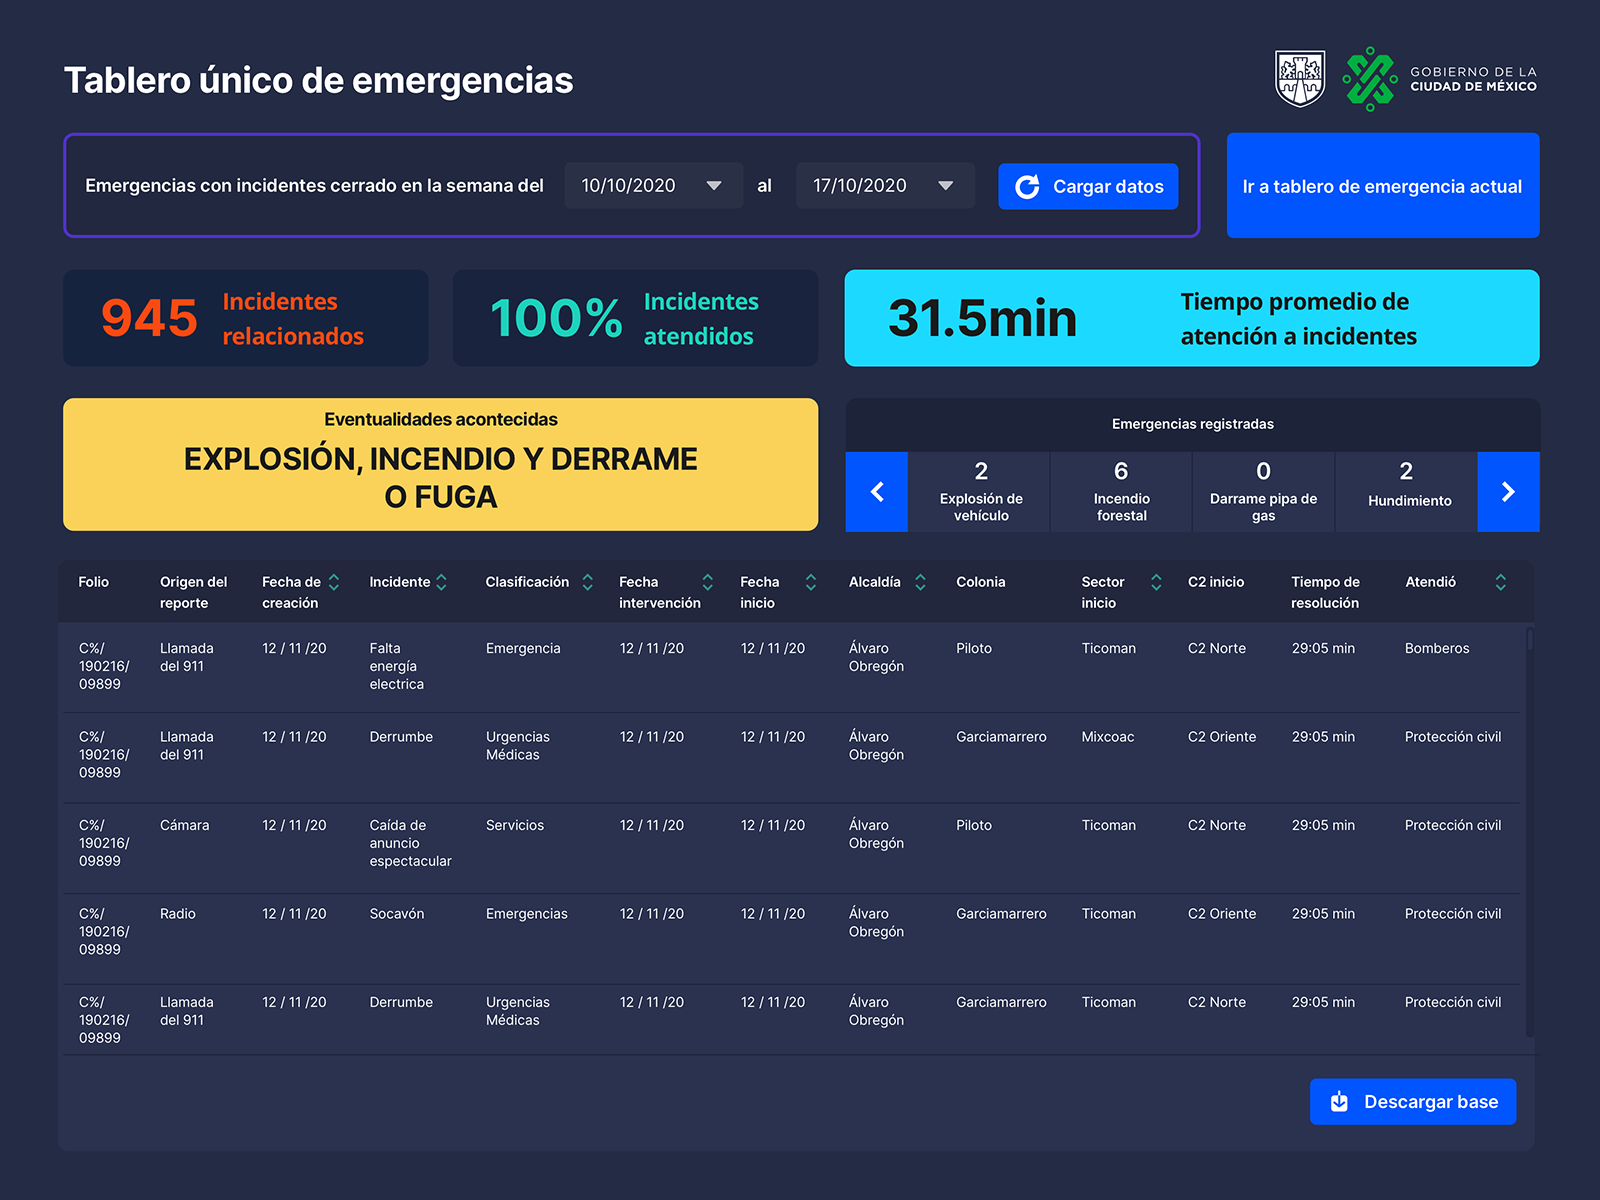Image resolution: width=1600 pixels, height=1200 pixels.
Task: Open the end date 17/10/2020 dropdown
Action: click(x=885, y=185)
